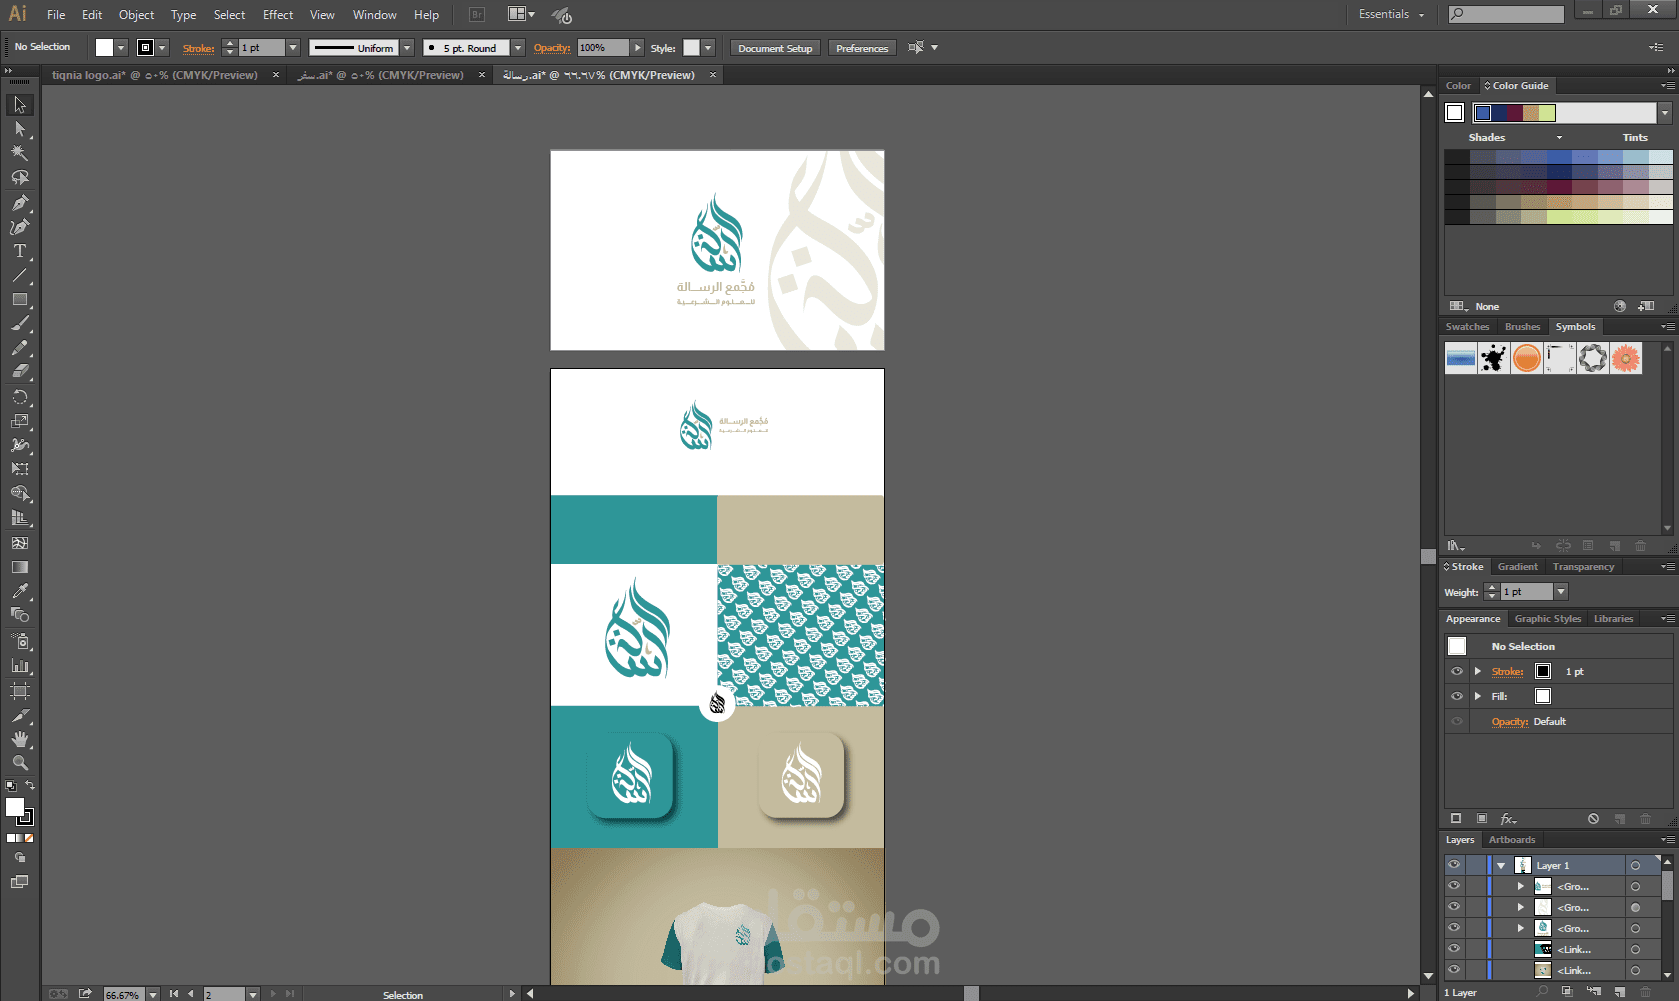Select the Eraser tool
1679x1001 pixels.
(x=20, y=372)
